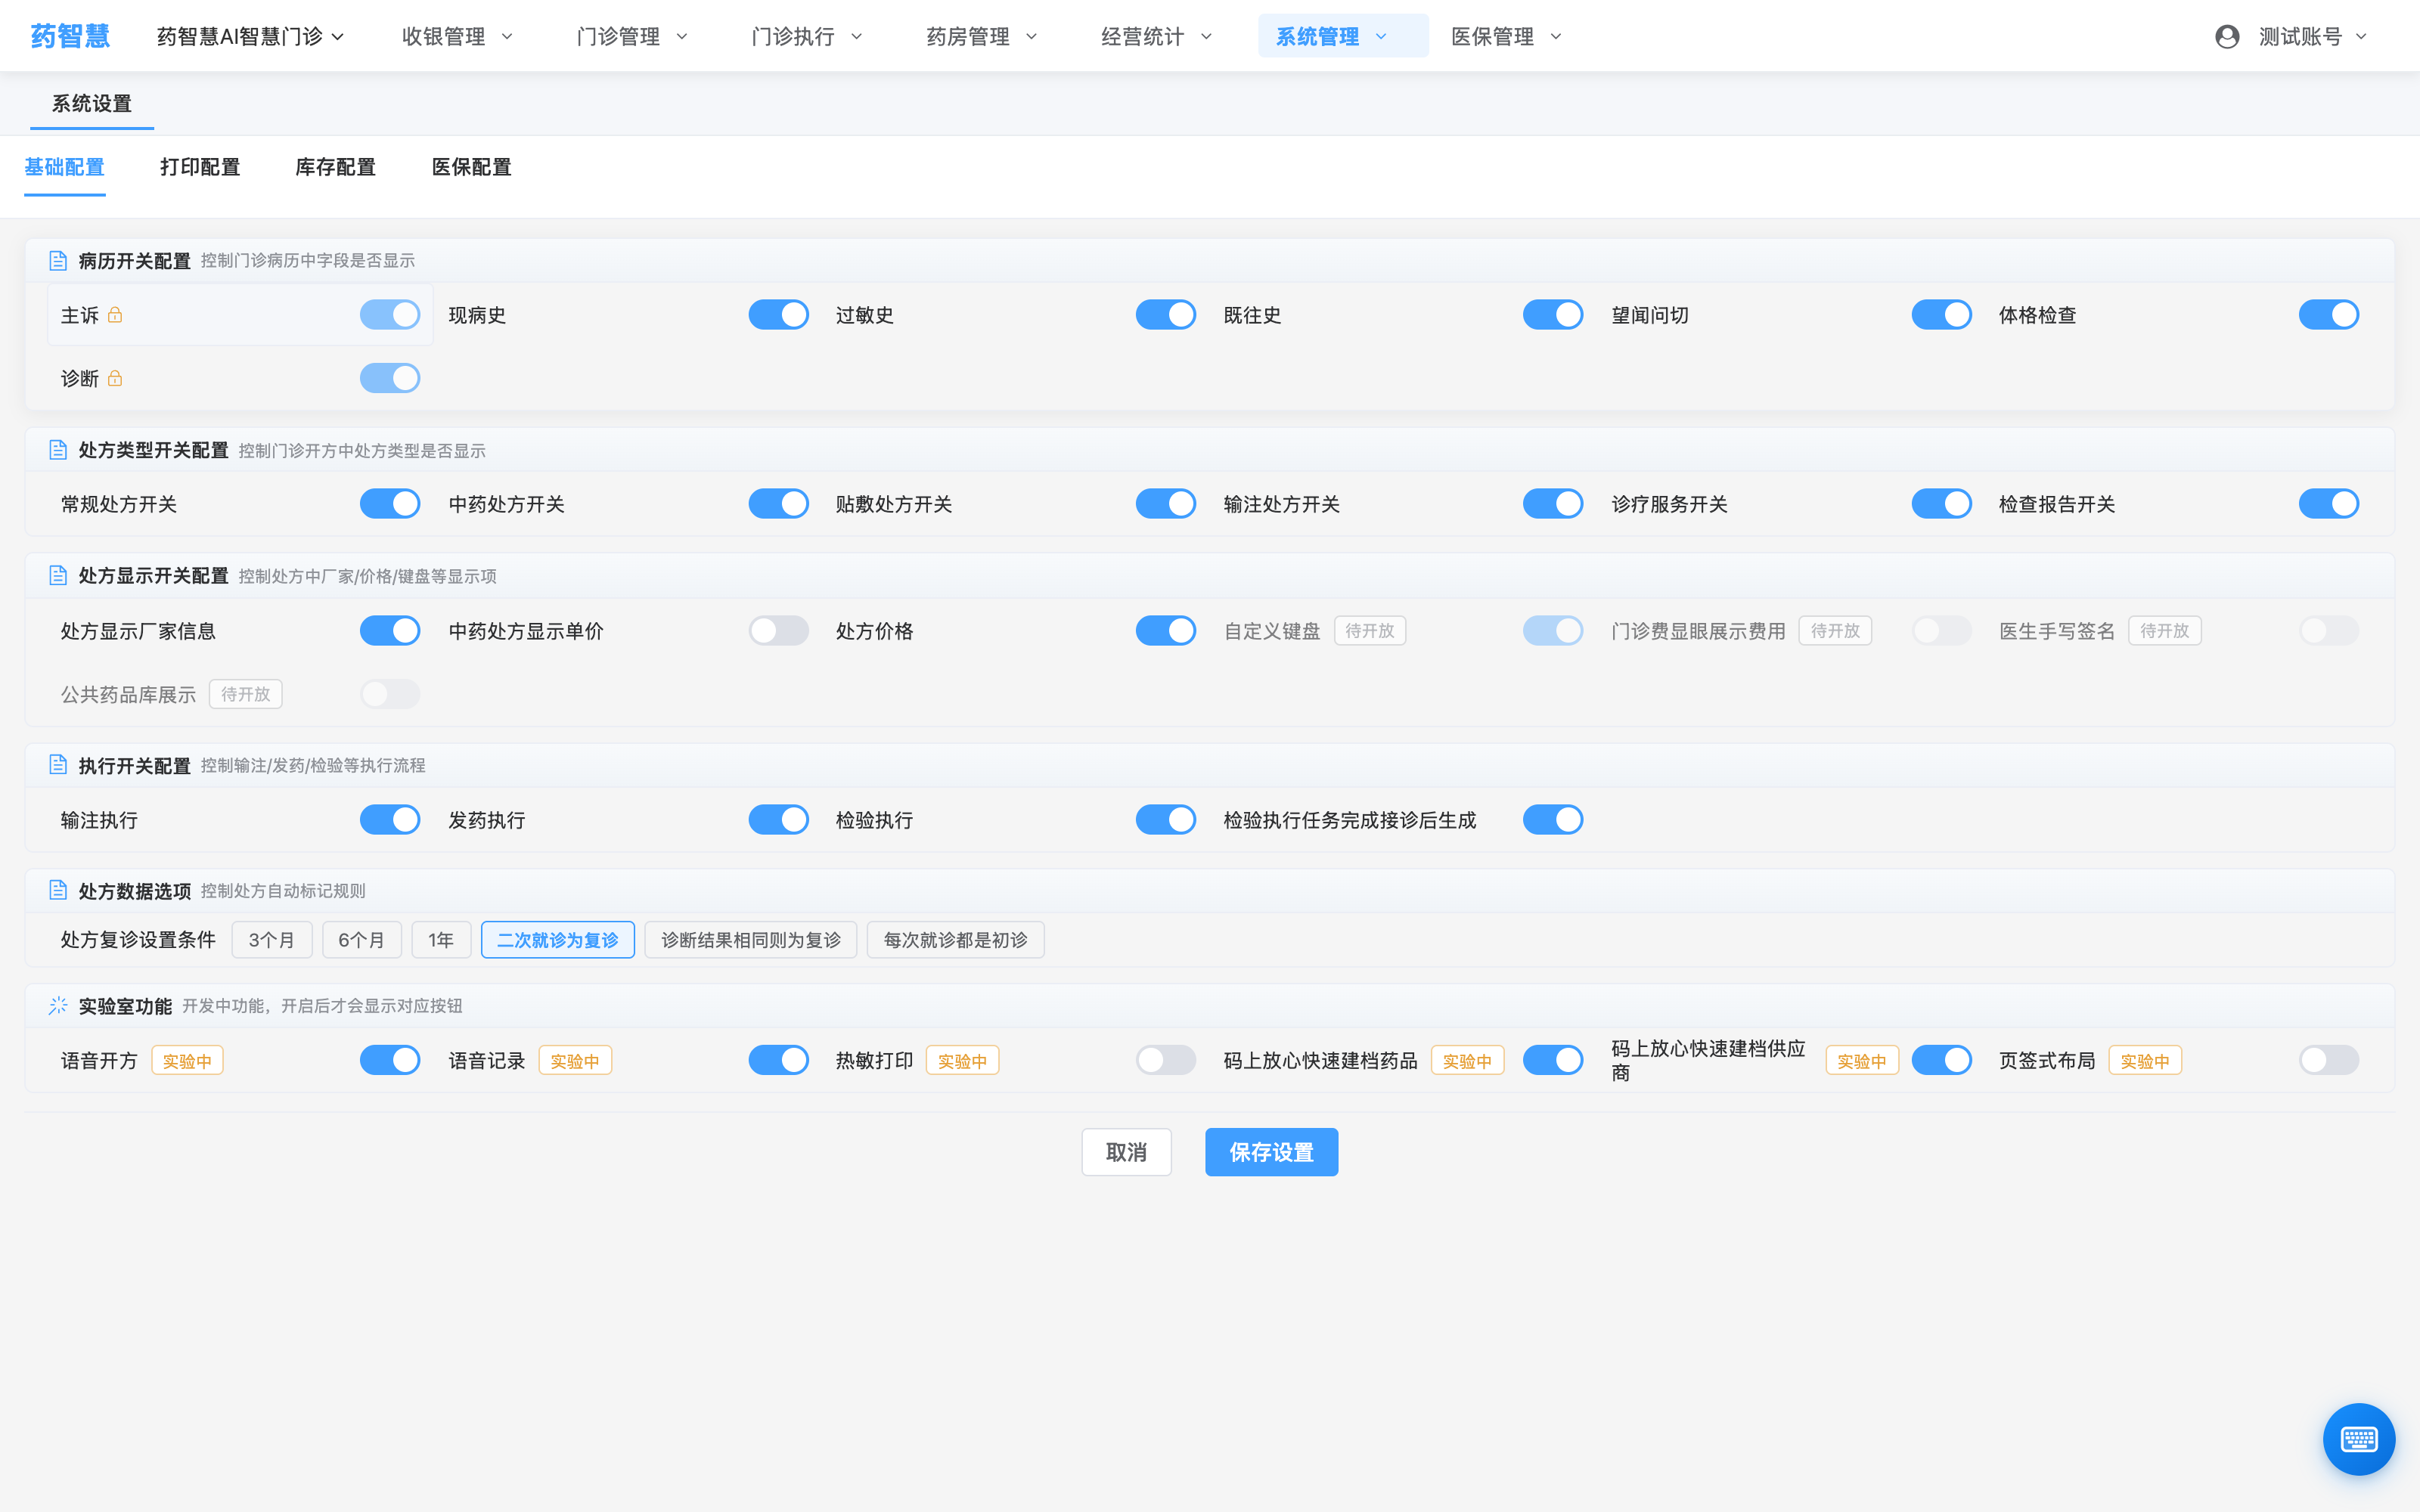The image size is (2420, 1512).
Task: Expand the 药智慧AI智慧门诊 clinic dropdown
Action: 250,37
